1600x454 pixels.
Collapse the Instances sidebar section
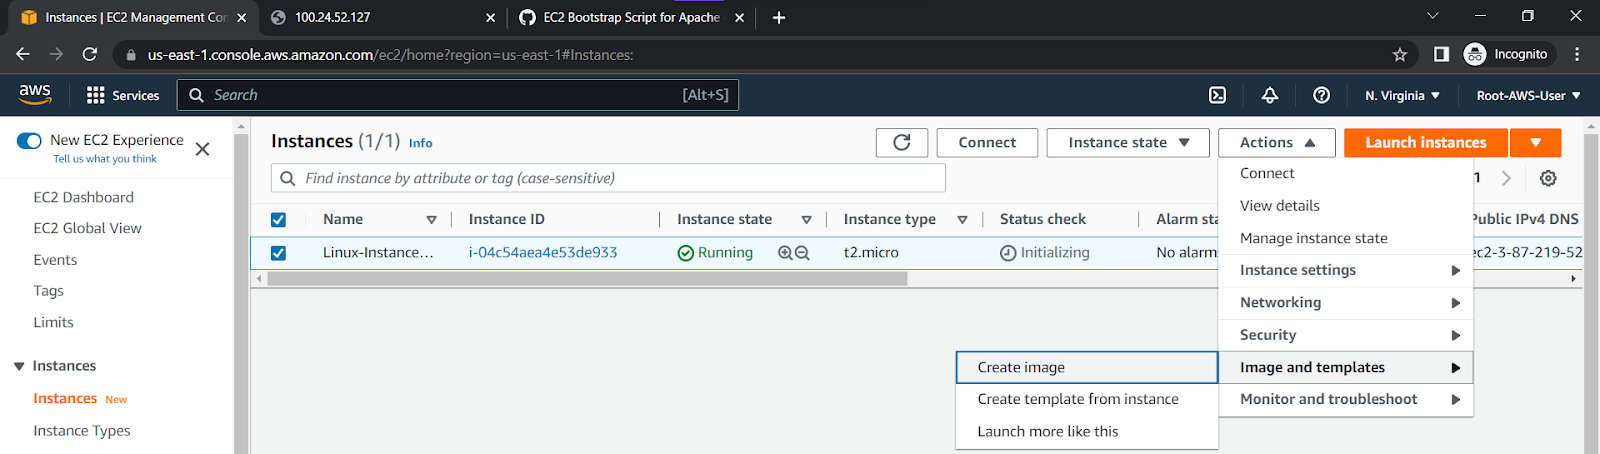click(x=19, y=366)
